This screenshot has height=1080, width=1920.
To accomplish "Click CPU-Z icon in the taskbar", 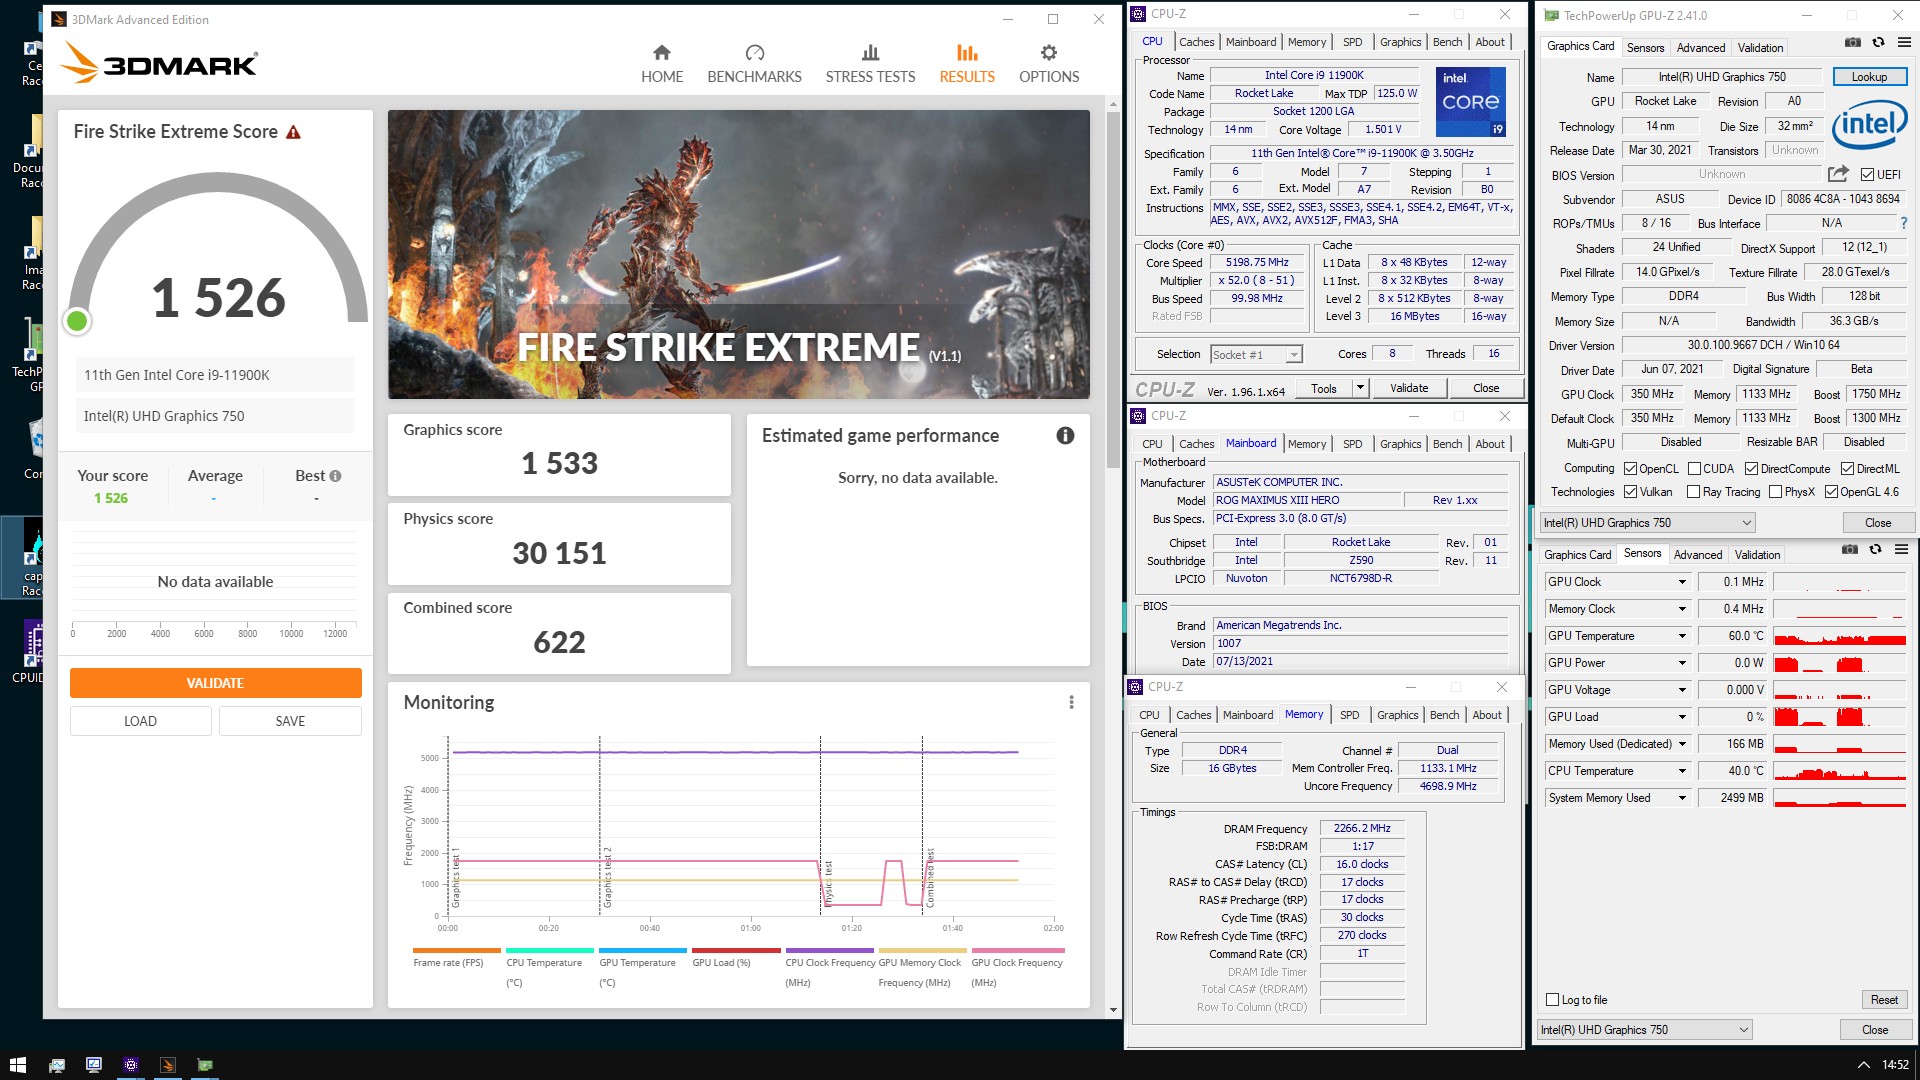I will (131, 1065).
